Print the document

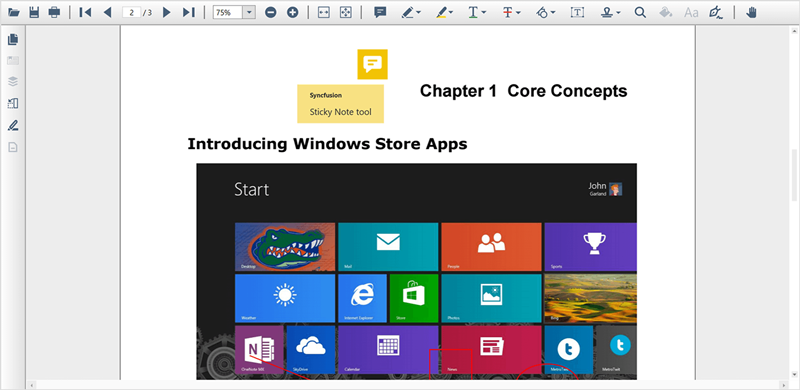click(x=54, y=12)
